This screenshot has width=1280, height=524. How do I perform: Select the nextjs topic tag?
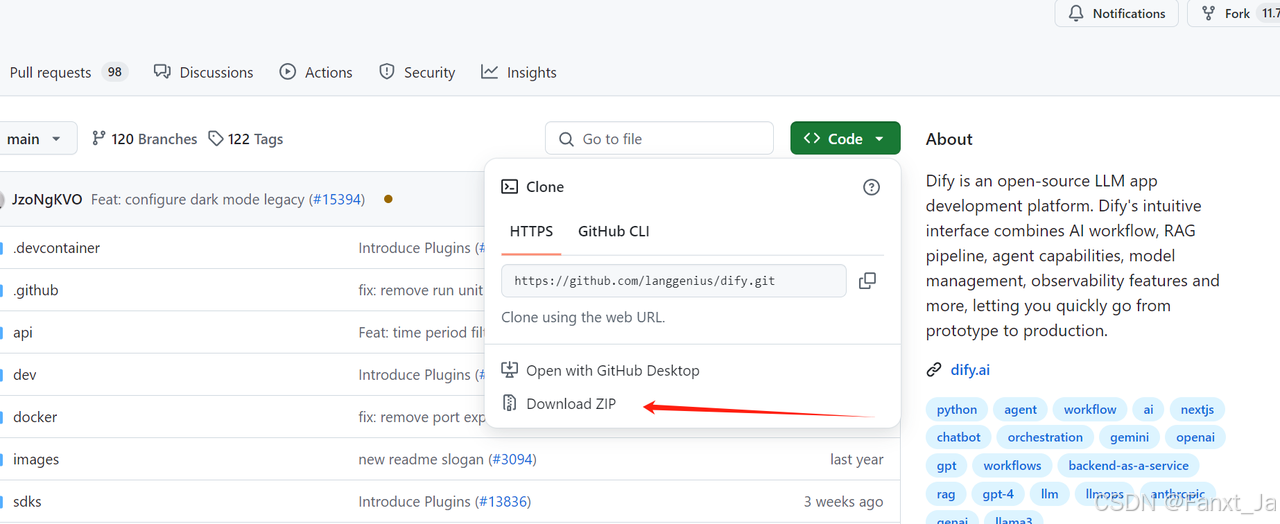[1197, 409]
